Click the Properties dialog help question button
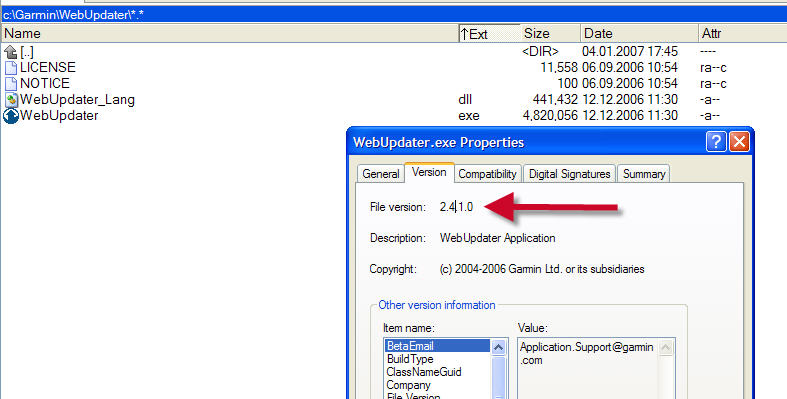Screen dimensions: 787x399 tap(716, 142)
